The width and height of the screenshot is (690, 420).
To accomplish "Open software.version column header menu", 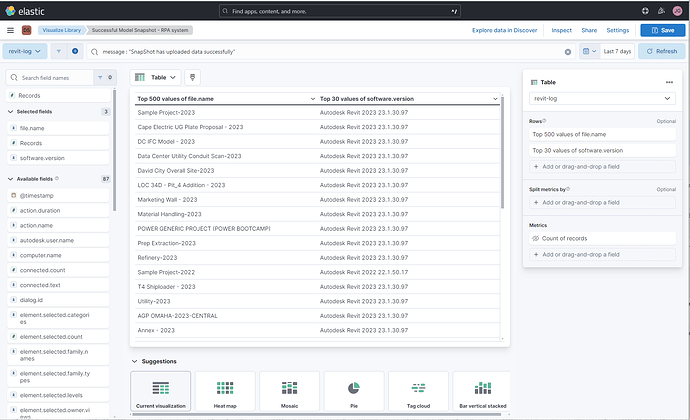I will point(495,99).
